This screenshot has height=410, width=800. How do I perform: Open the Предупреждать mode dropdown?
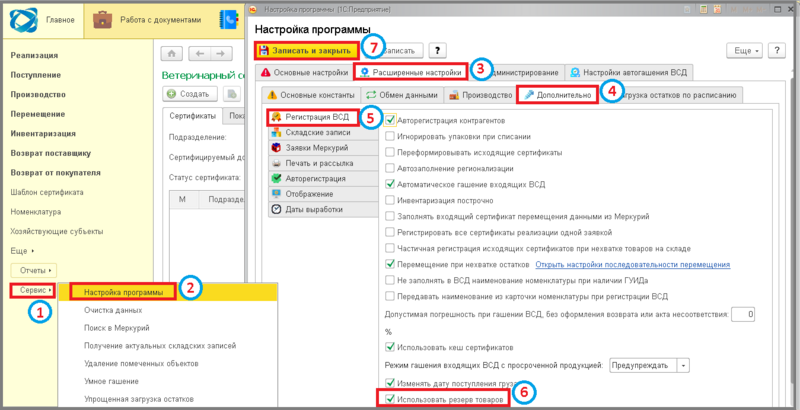684,365
